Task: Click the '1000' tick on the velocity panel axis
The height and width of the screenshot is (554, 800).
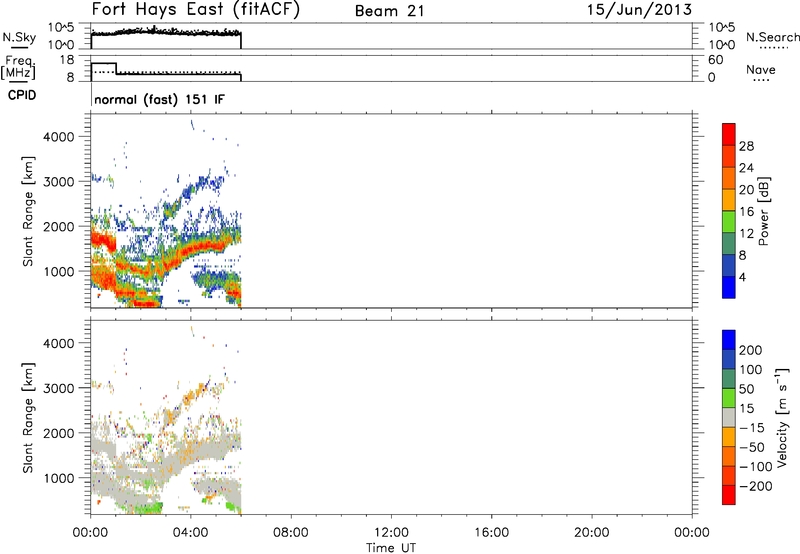Action: click(x=59, y=478)
